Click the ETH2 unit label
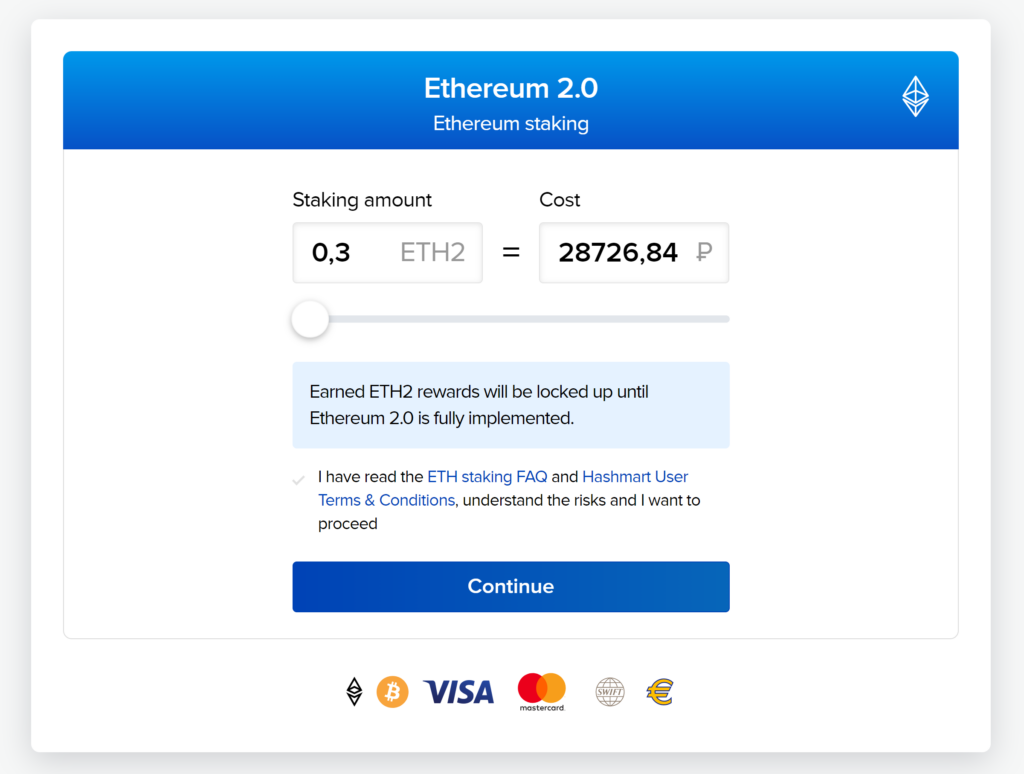The image size is (1024, 774). click(432, 252)
